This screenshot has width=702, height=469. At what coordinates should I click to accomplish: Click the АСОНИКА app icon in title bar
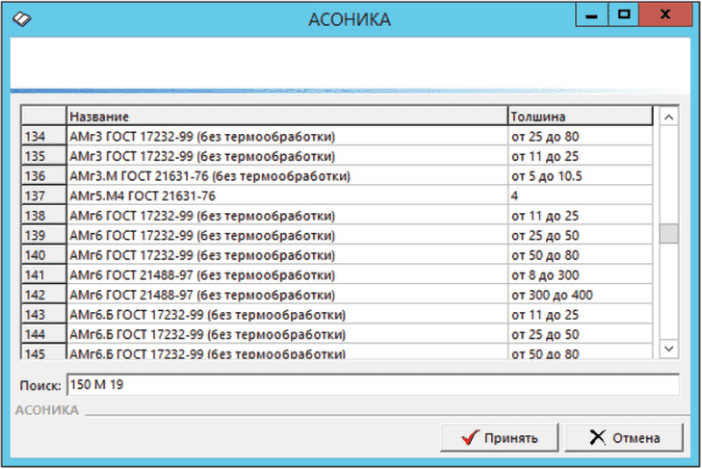click(20, 18)
